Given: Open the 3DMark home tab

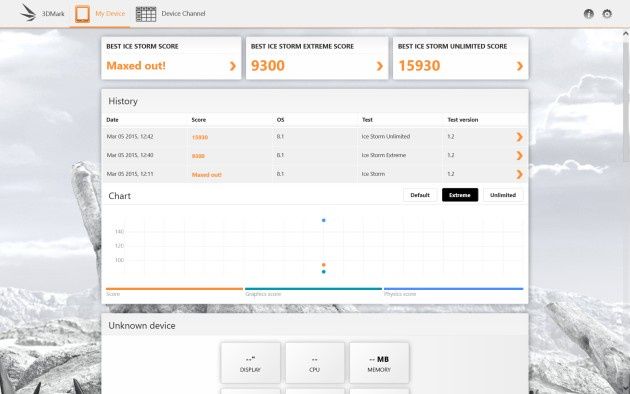Looking at the screenshot, I should tap(42, 14).
